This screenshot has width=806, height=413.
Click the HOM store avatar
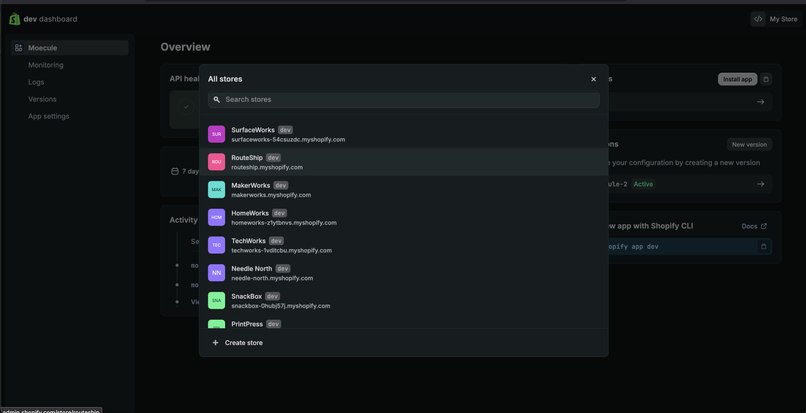pyautogui.click(x=216, y=218)
